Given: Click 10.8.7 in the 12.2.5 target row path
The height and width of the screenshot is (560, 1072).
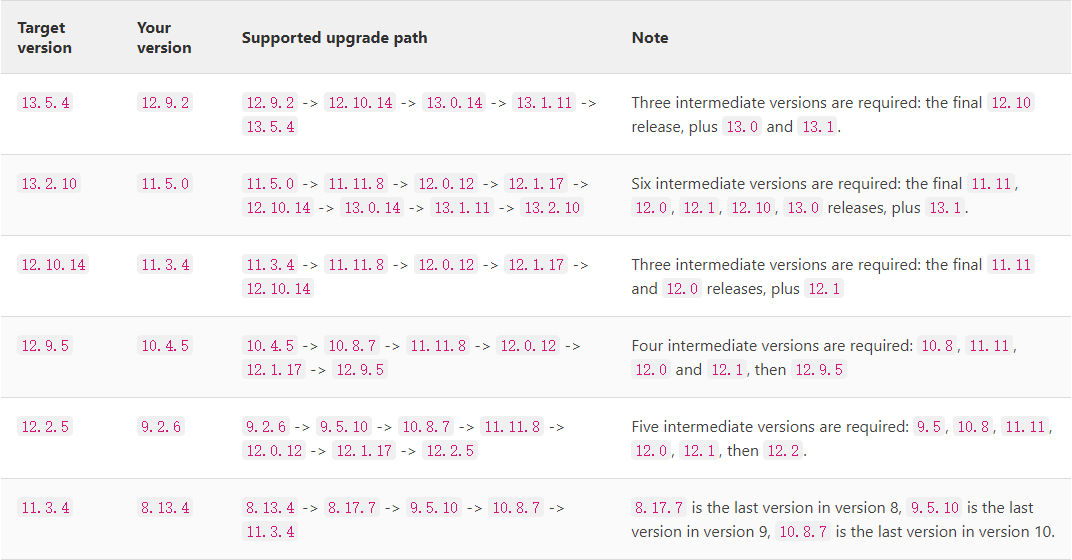Looking at the screenshot, I should [x=425, y=427].
